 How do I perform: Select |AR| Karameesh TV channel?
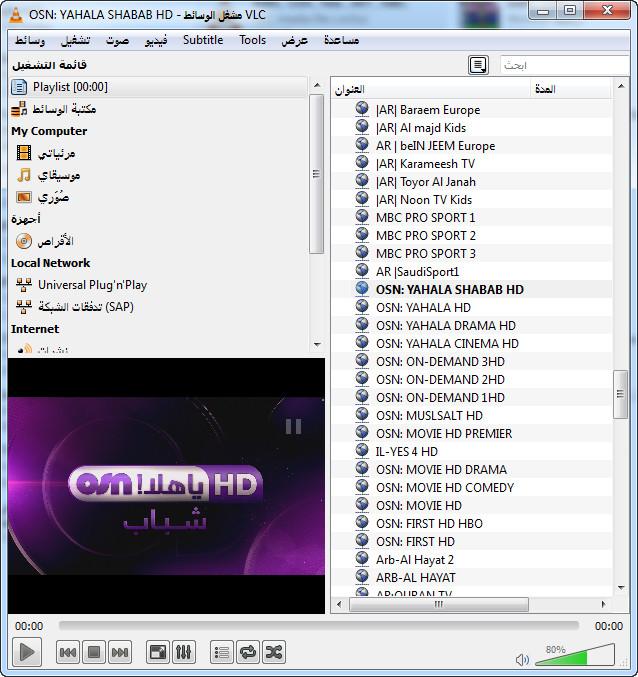tap(472, 164)
